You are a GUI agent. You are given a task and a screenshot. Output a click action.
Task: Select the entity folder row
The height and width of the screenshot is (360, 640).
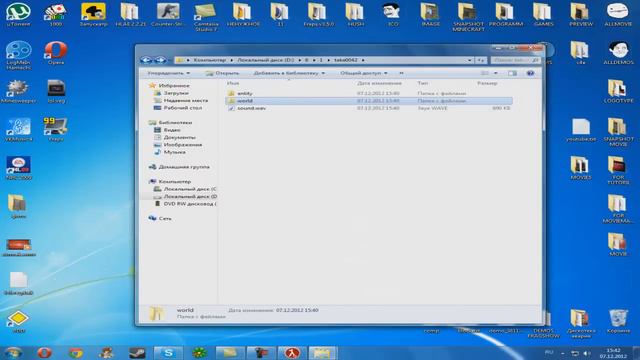(x=369, y=93)
